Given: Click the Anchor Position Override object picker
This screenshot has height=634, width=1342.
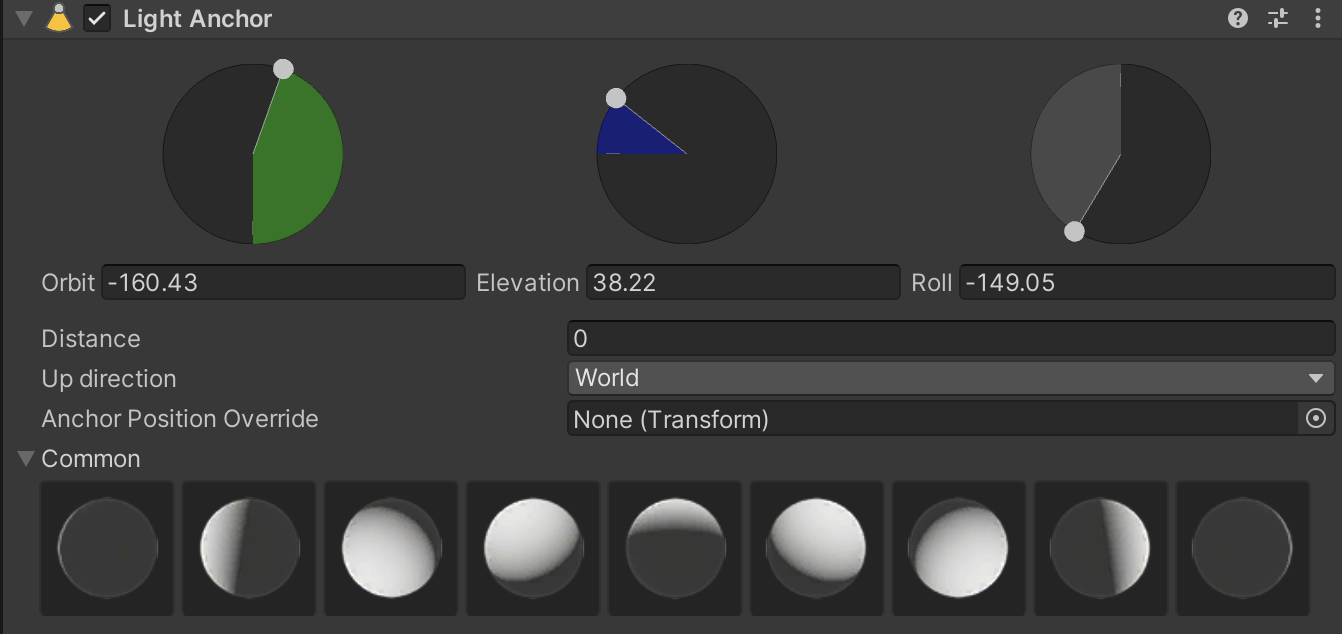Looking at the screenshot, I should click(1316, 419).
